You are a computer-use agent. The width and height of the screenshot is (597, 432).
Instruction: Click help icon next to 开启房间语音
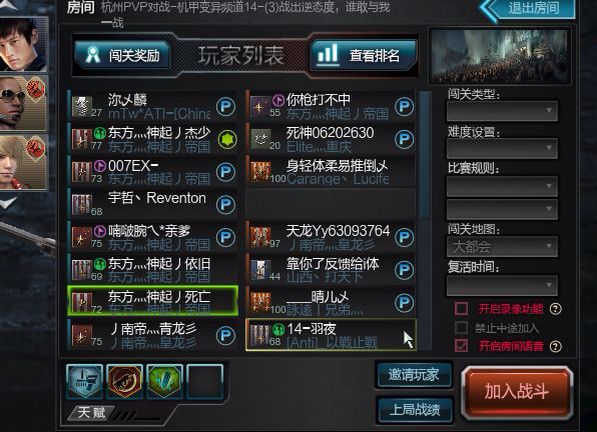click(x=555, y=346)
